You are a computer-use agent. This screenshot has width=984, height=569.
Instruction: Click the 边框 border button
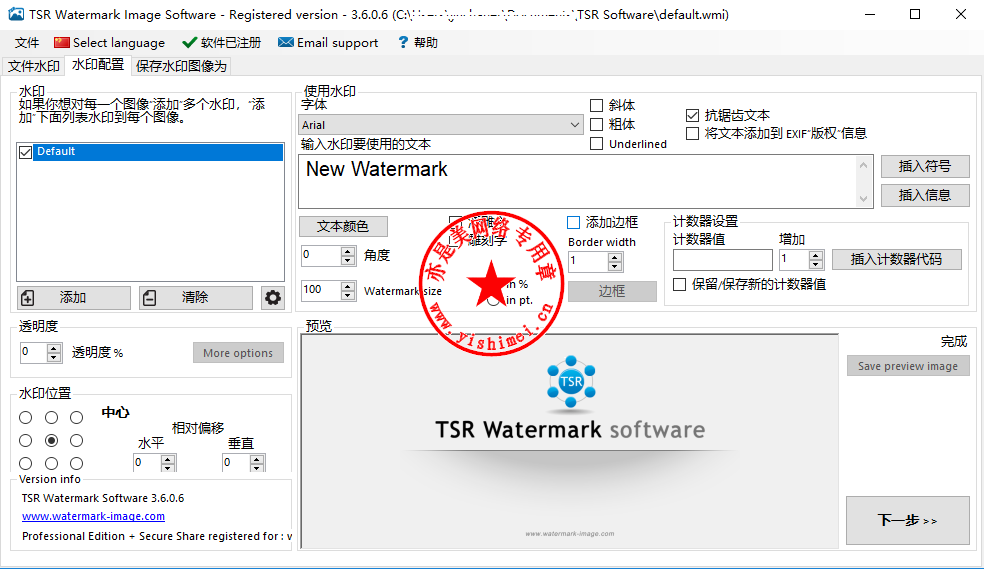pos(612,291)
